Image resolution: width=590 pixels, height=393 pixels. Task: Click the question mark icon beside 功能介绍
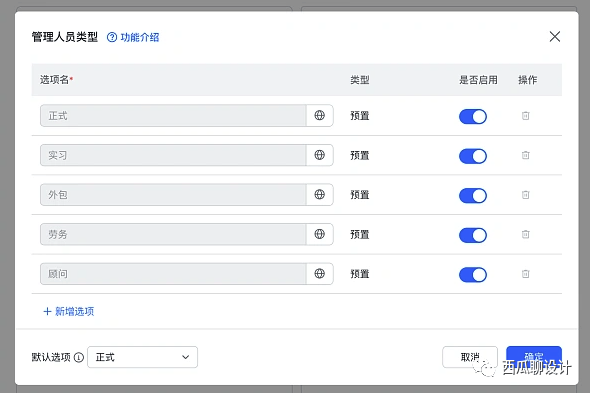tap(112, 37)
